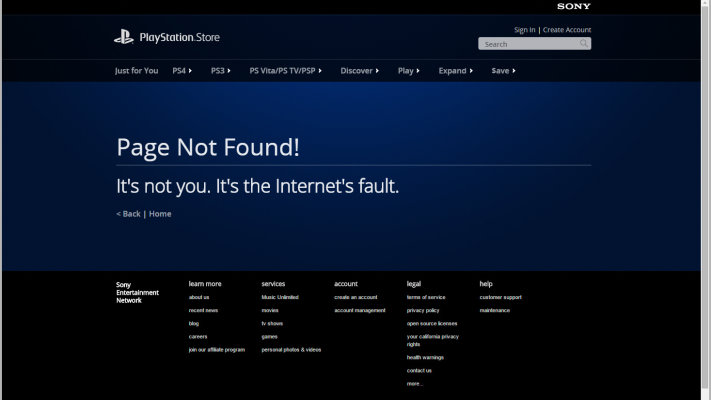Click in the Search input field

coord(528,44)
